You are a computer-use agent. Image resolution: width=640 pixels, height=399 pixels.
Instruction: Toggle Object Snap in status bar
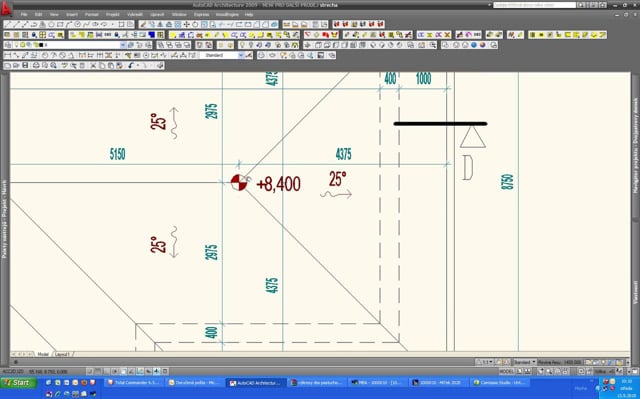(123, 371)
